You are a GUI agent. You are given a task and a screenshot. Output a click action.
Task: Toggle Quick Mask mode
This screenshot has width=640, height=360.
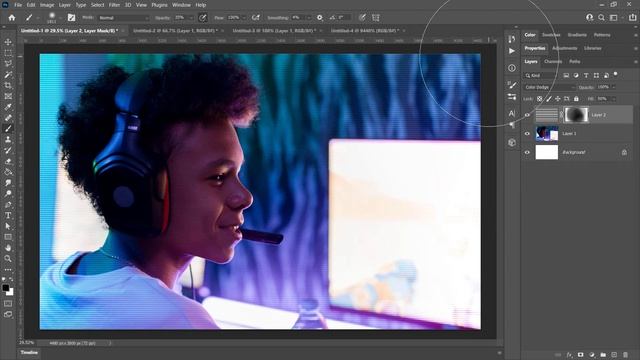coord(8,304)
